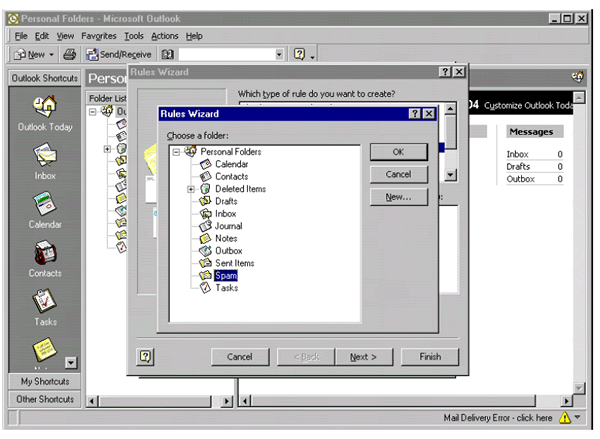Viewport: 600px width, 439px height.
Task: Open the Favorites menu
Action: 99,36
